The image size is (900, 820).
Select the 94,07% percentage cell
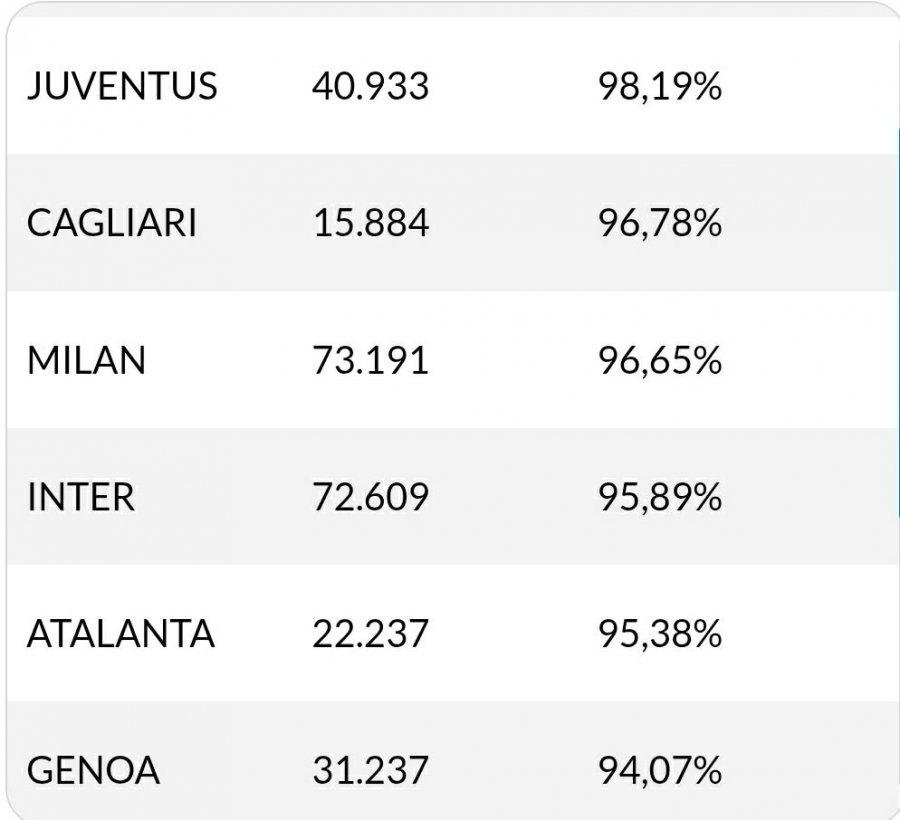click(659, 771)
